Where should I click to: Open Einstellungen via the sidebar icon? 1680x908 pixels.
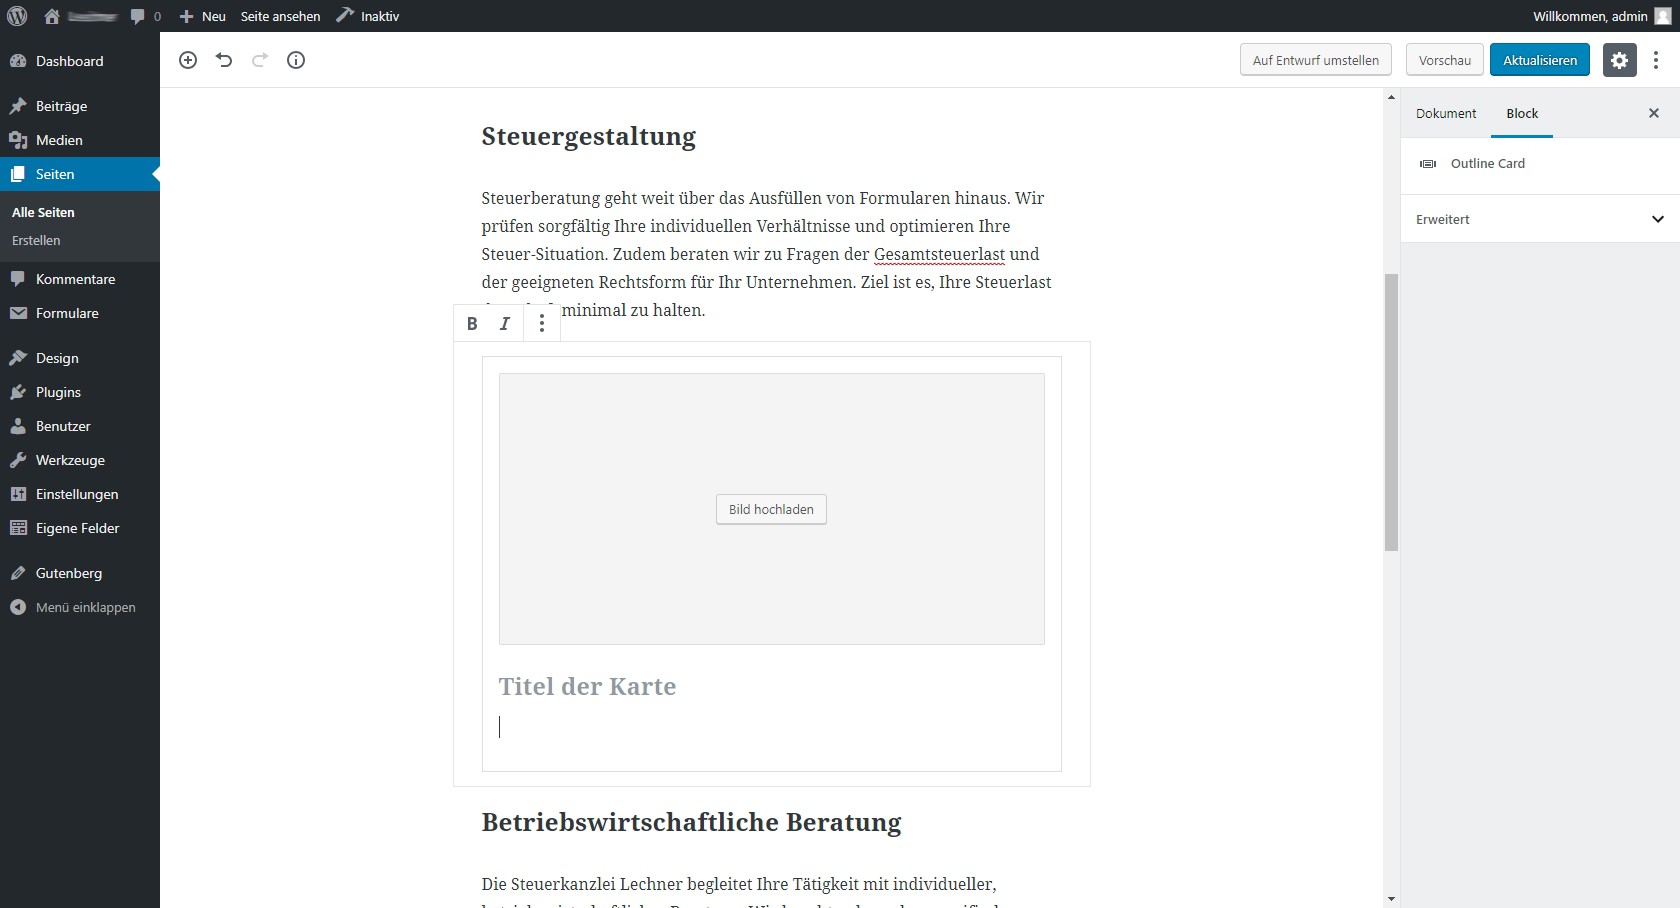click(x=18, y=494)
